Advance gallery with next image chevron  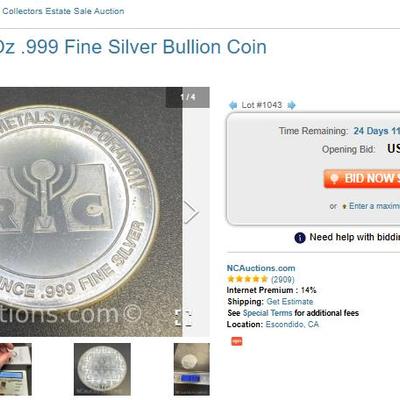(x=191, y=212)
